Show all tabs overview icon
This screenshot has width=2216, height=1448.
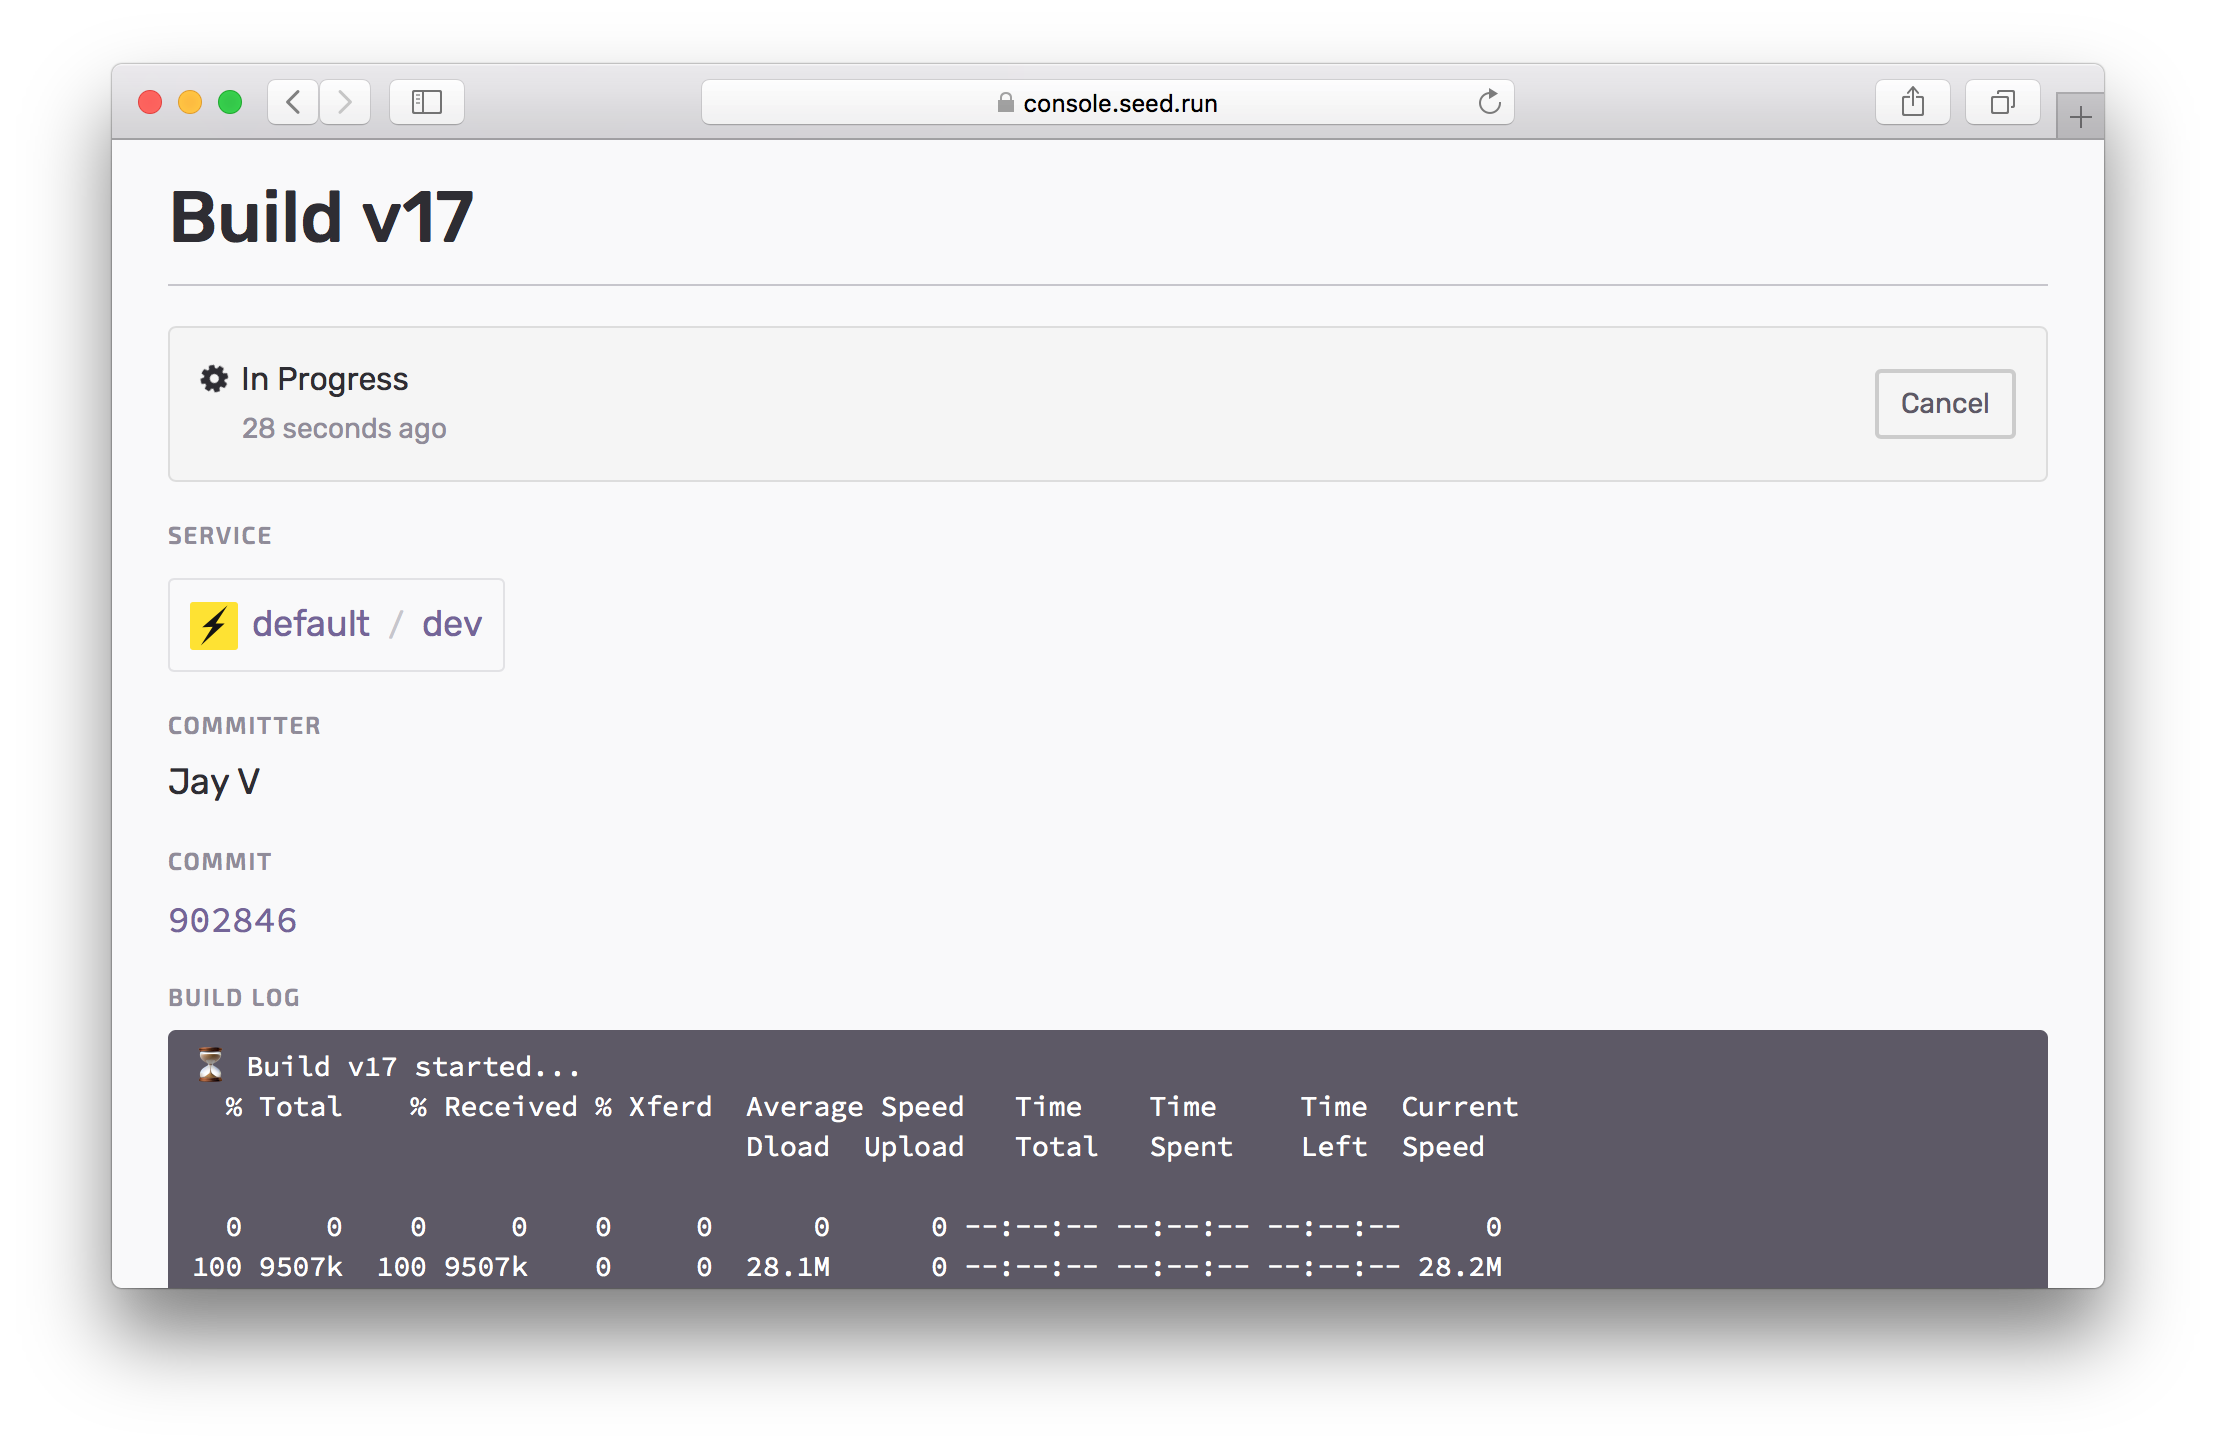click(x=2002, y=102)
